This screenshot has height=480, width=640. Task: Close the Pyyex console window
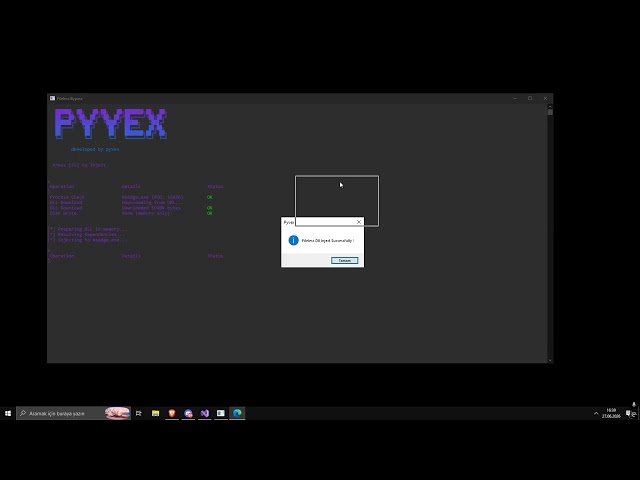(x=545, y=98)
